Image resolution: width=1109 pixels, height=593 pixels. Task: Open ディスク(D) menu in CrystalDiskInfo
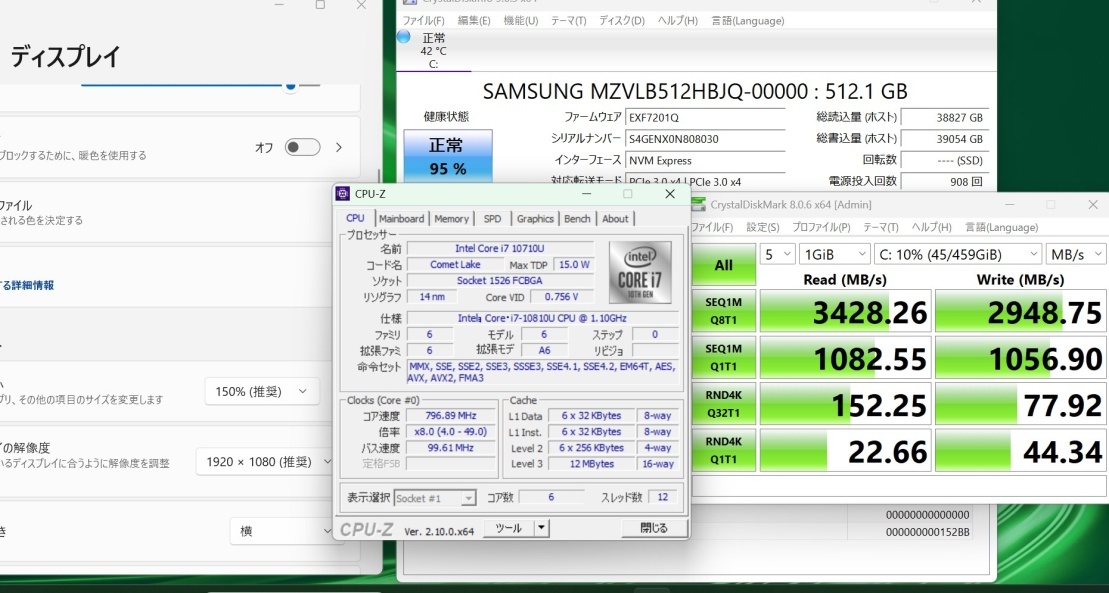tap(622, 21)
